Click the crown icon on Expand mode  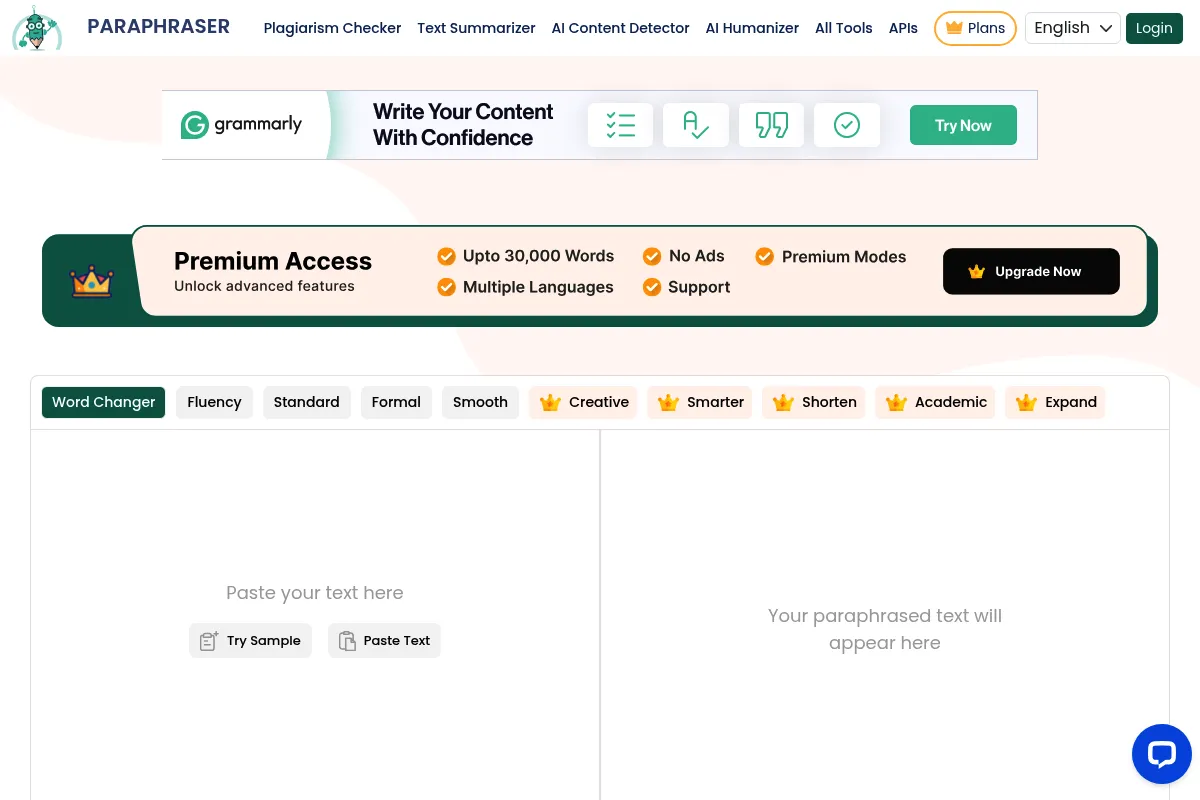tap(1026, 402)
